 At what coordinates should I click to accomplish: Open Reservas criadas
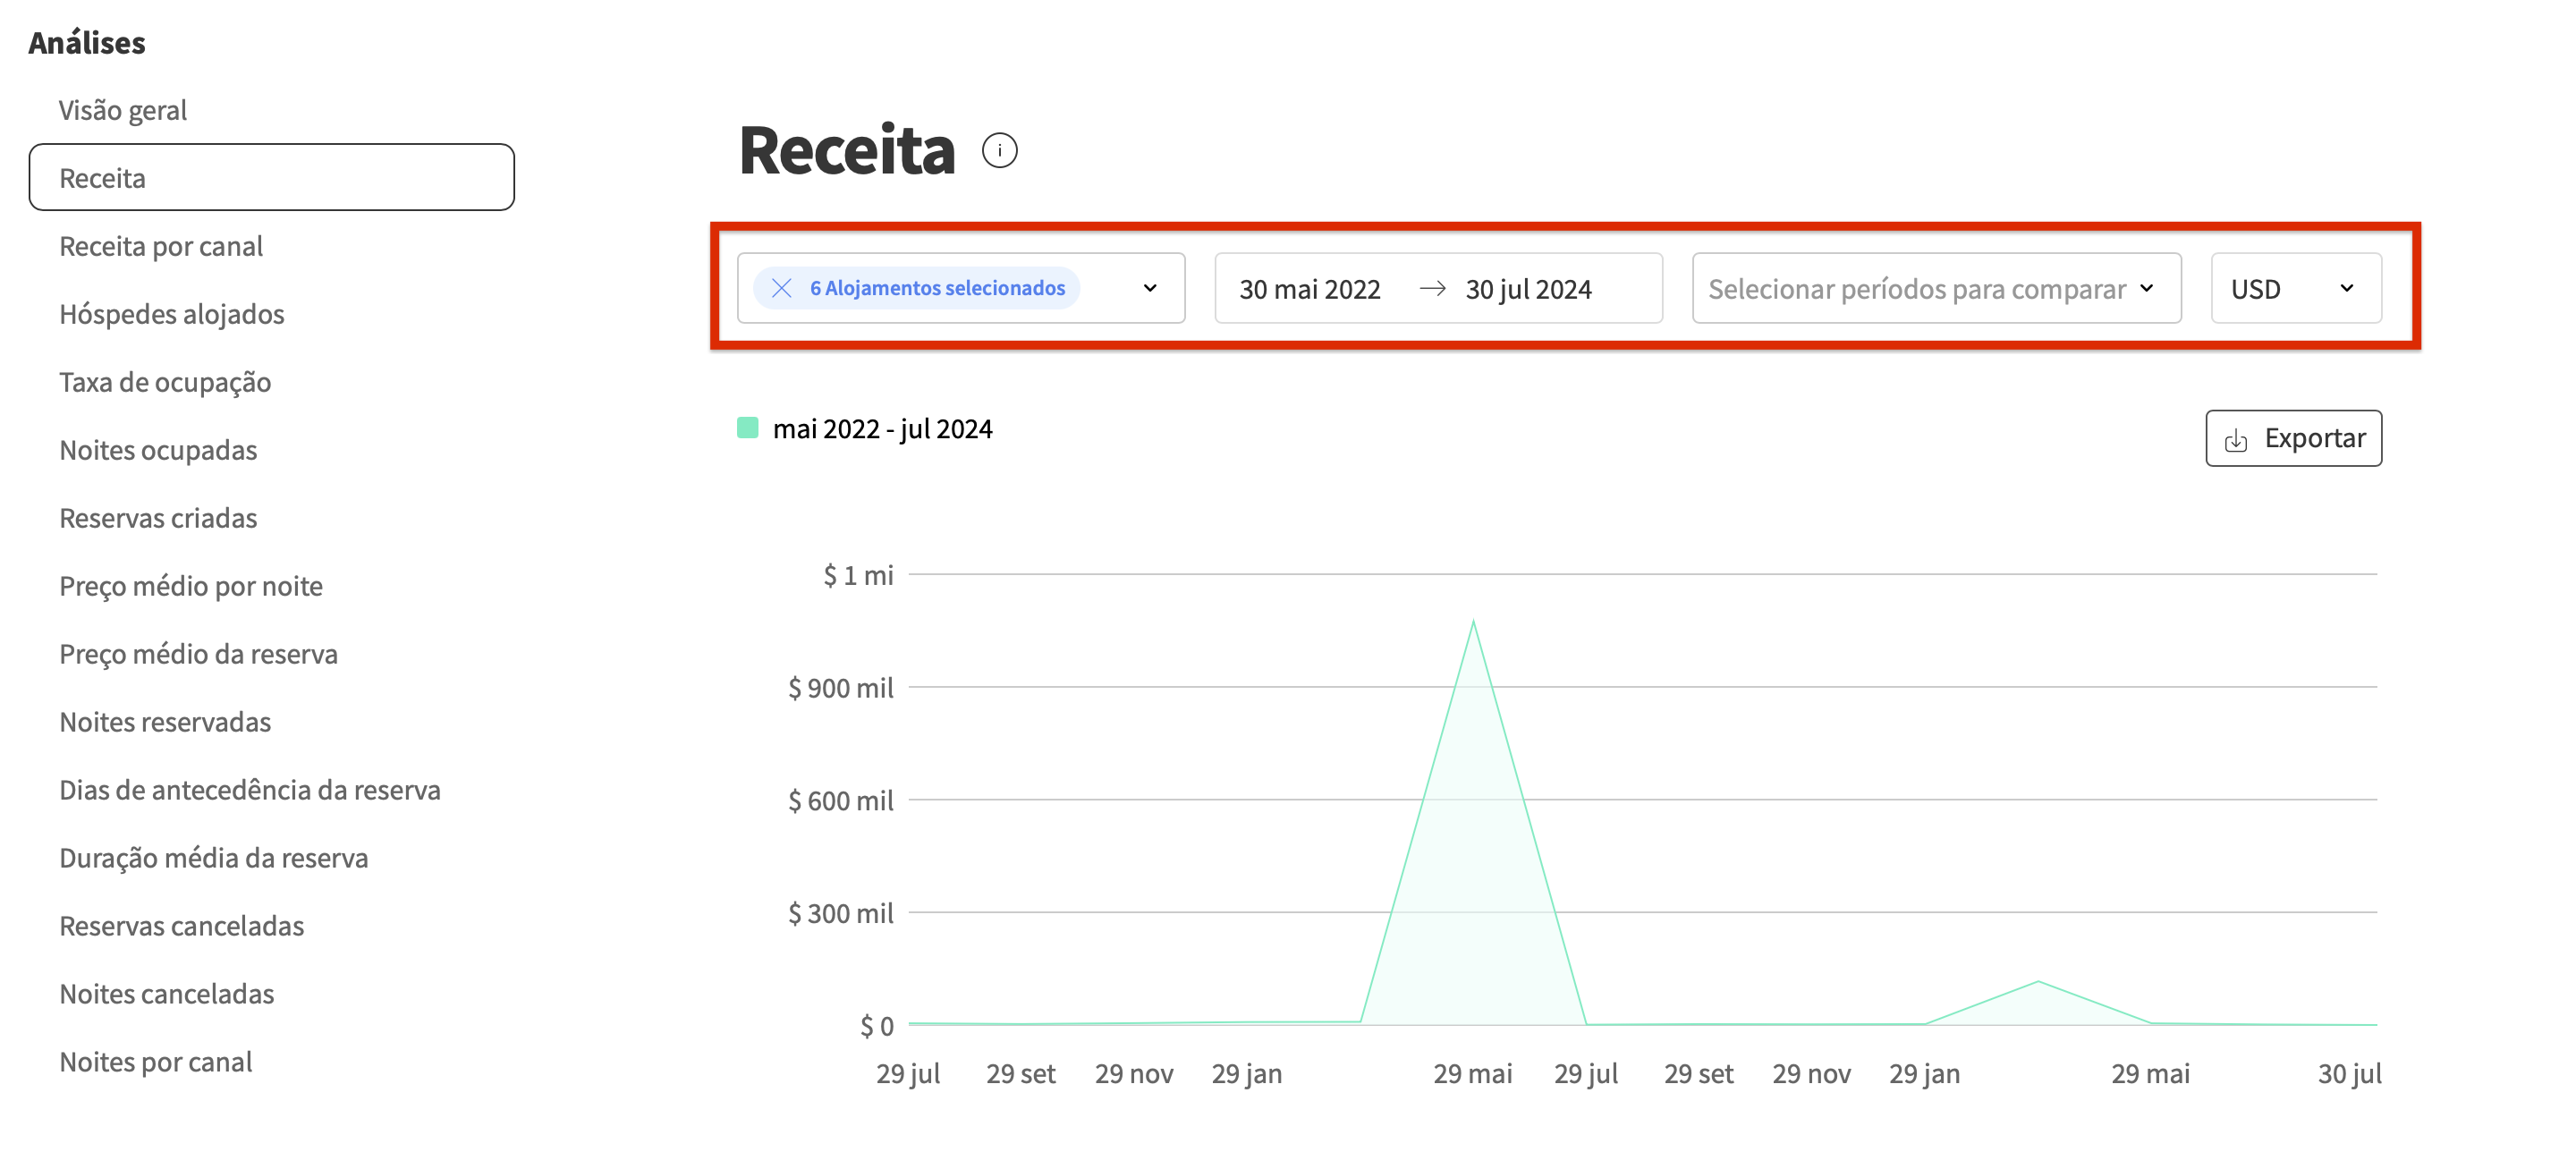157,517
